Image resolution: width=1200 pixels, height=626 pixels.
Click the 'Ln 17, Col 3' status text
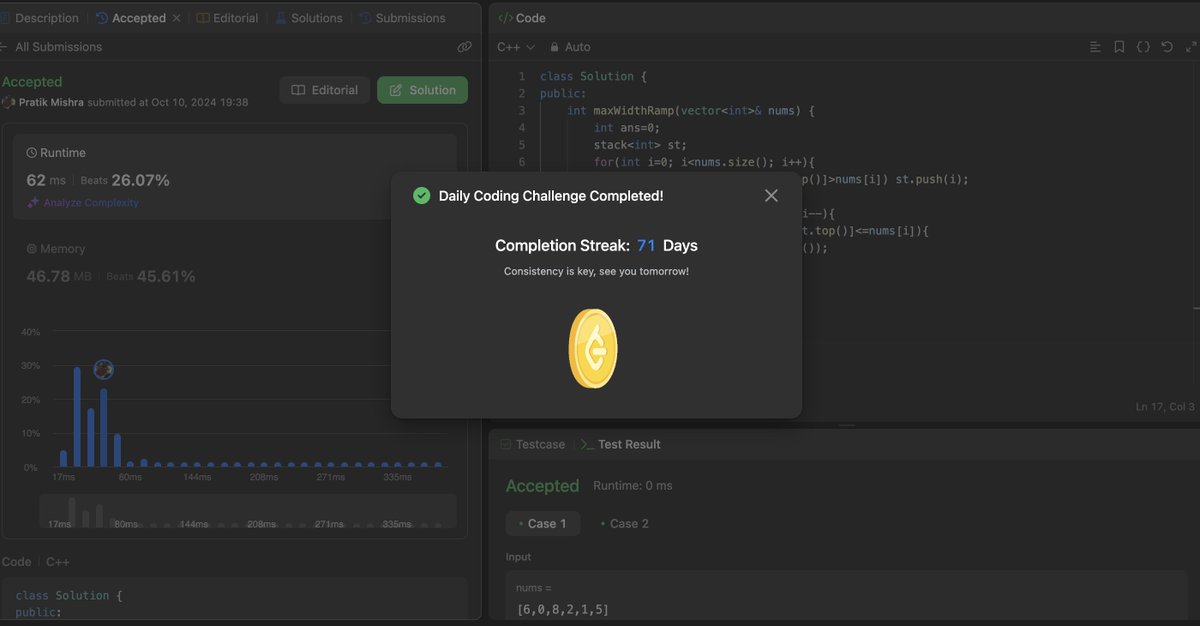(1165, 407)
